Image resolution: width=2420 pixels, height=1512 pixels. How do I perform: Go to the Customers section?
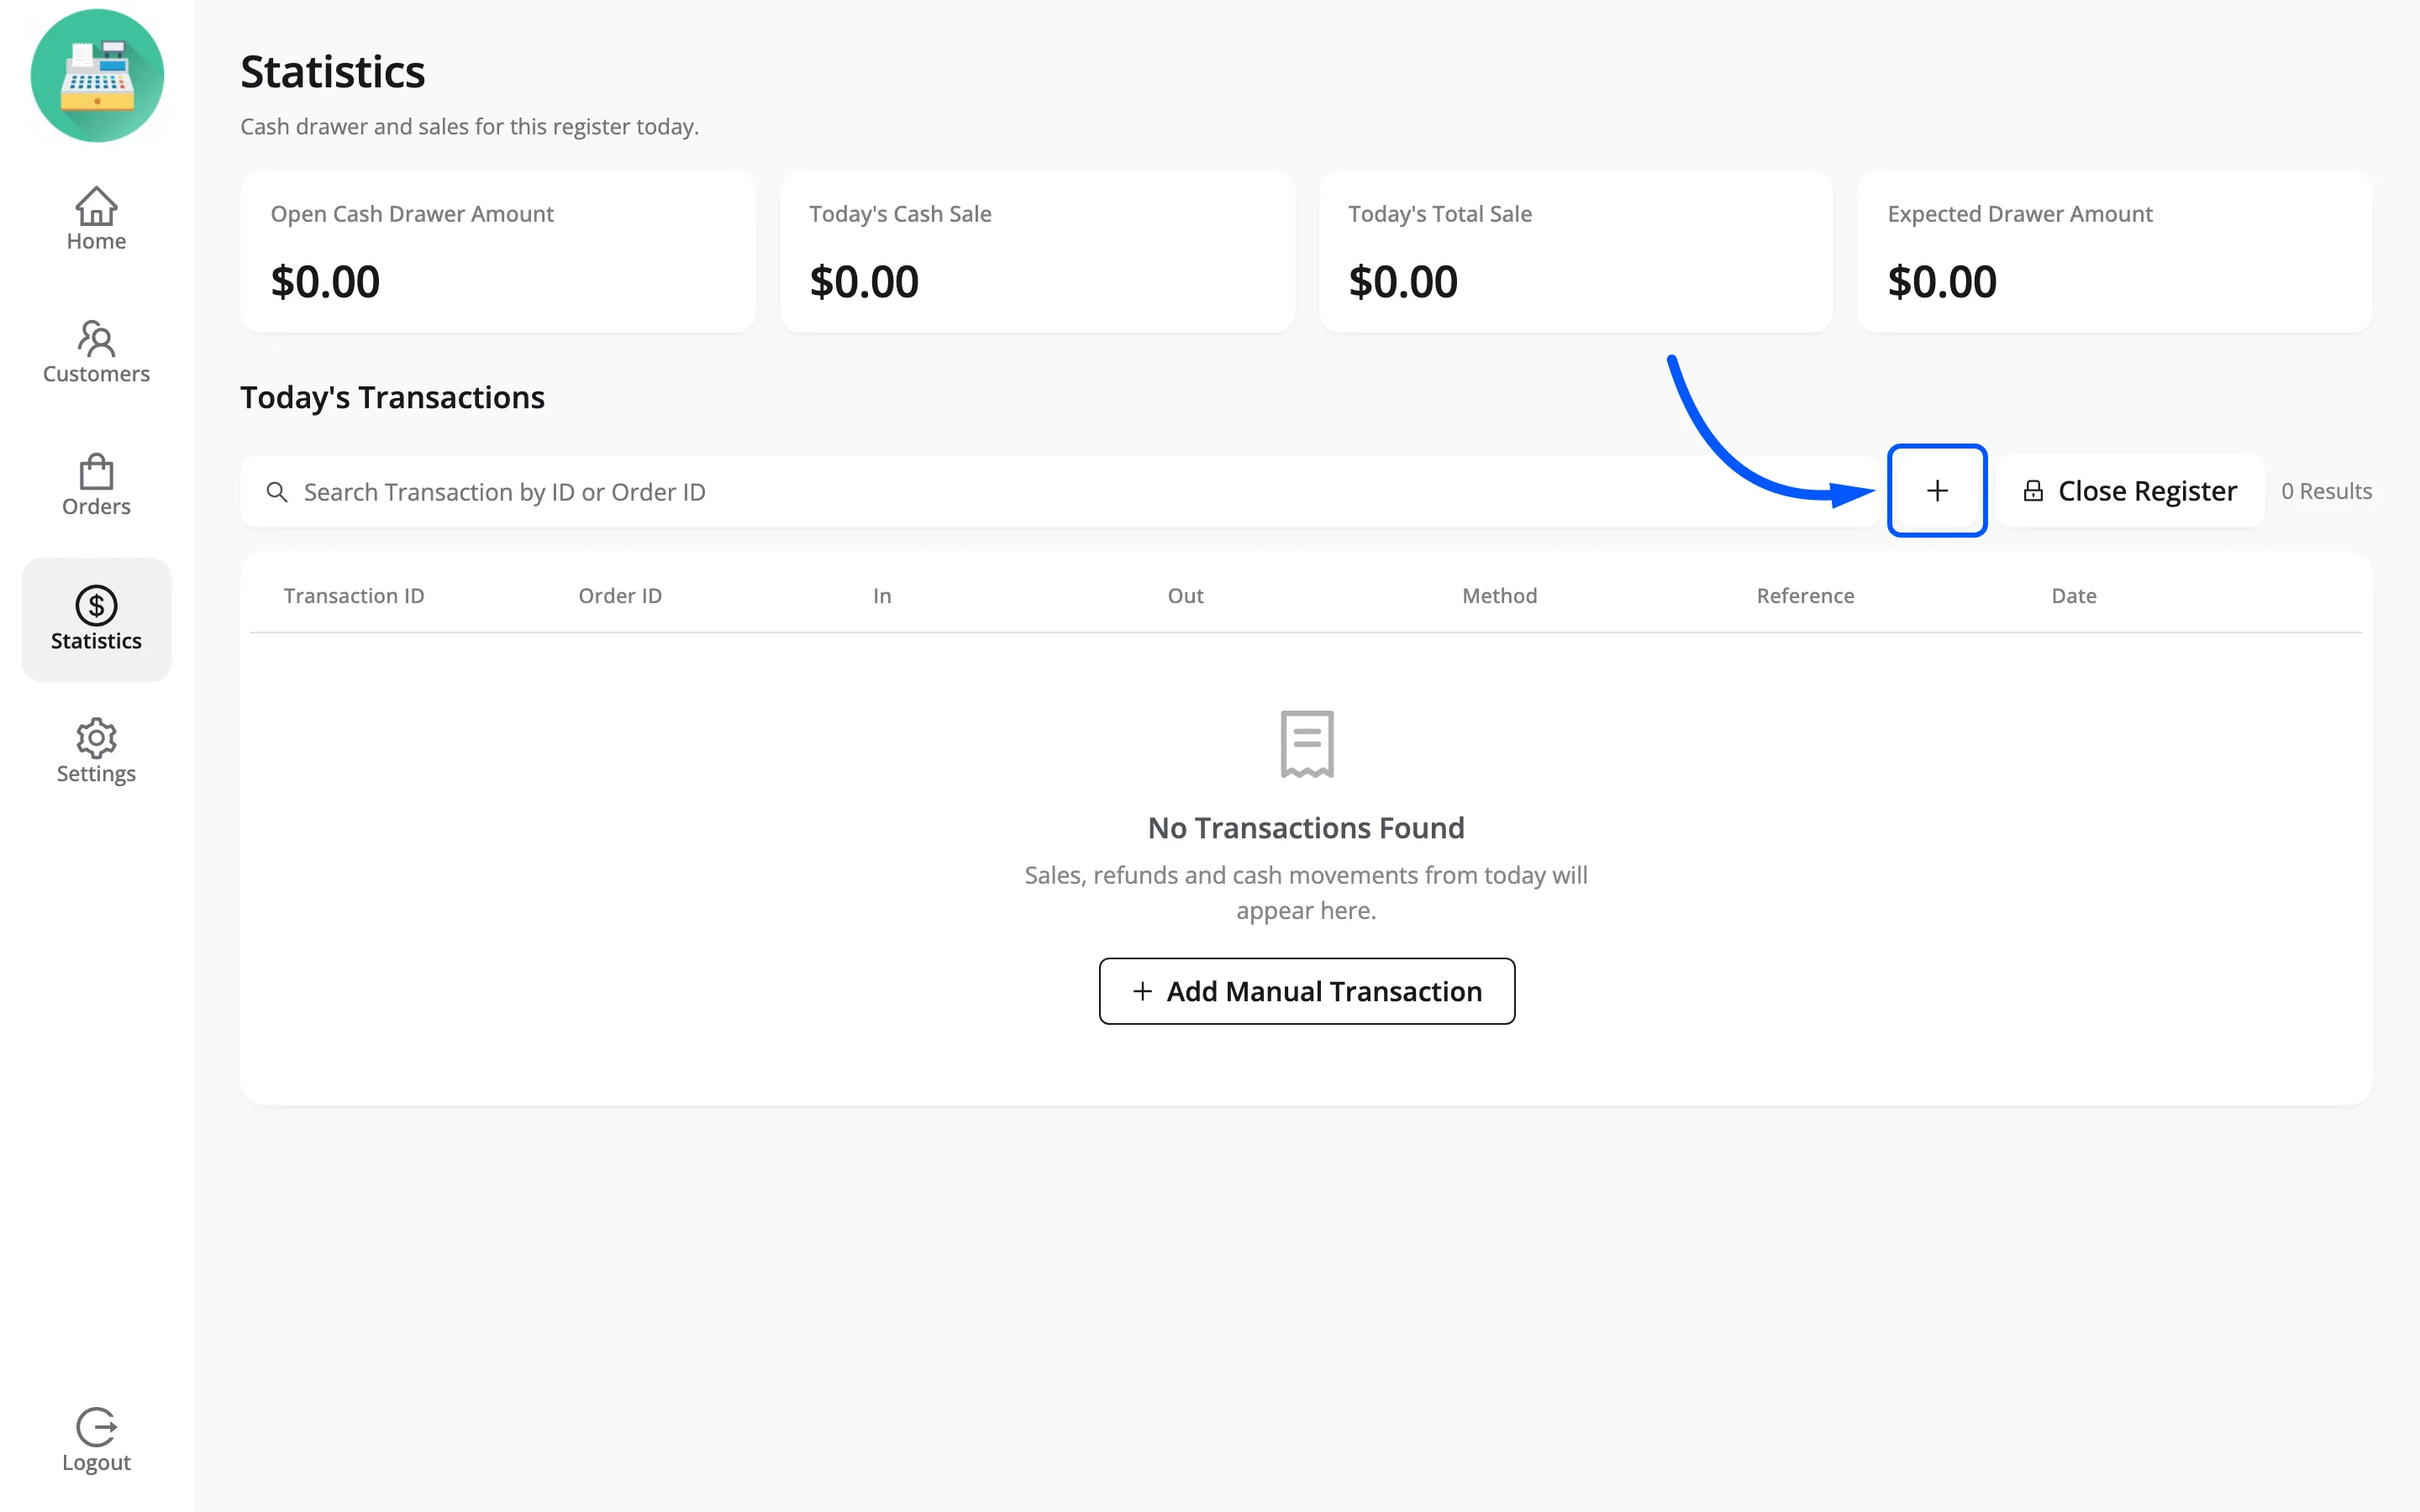(x=96, y=352)
